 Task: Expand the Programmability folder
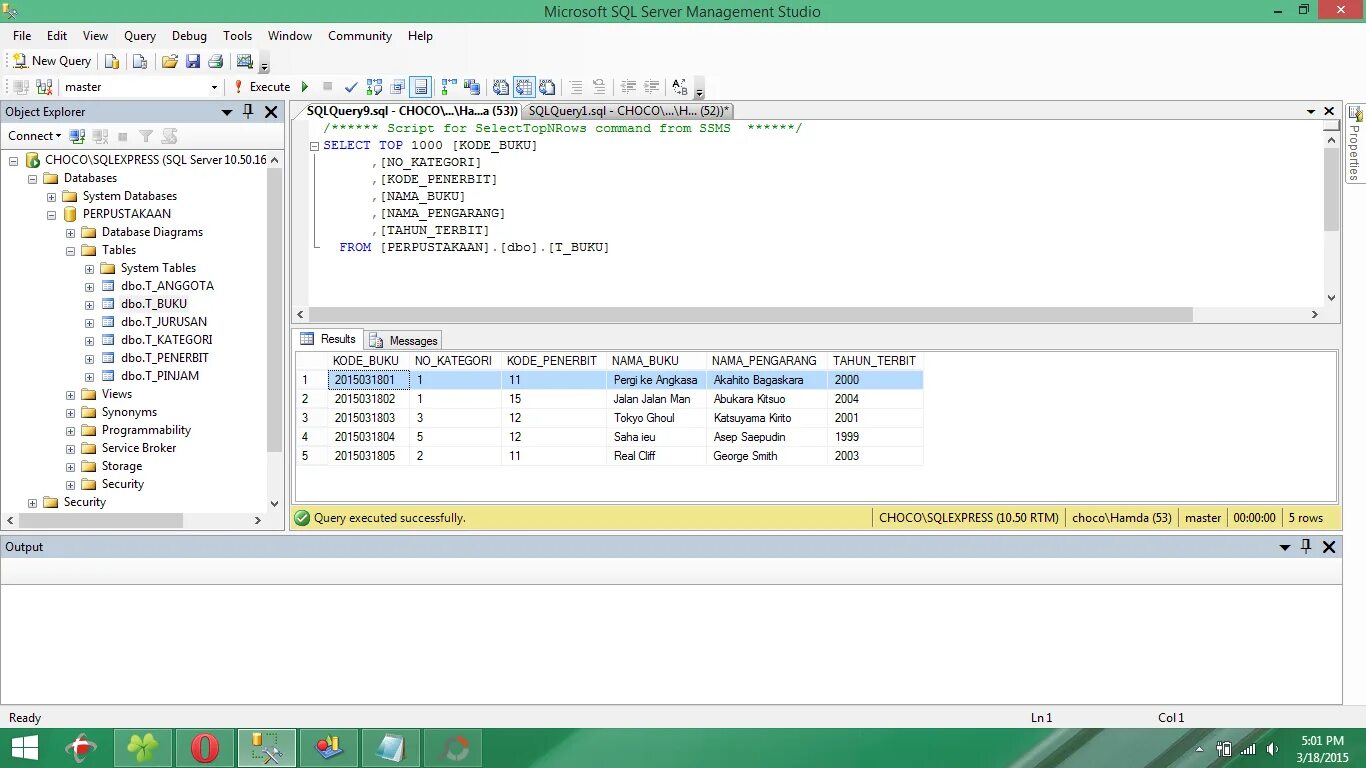[x=71, y=430]
